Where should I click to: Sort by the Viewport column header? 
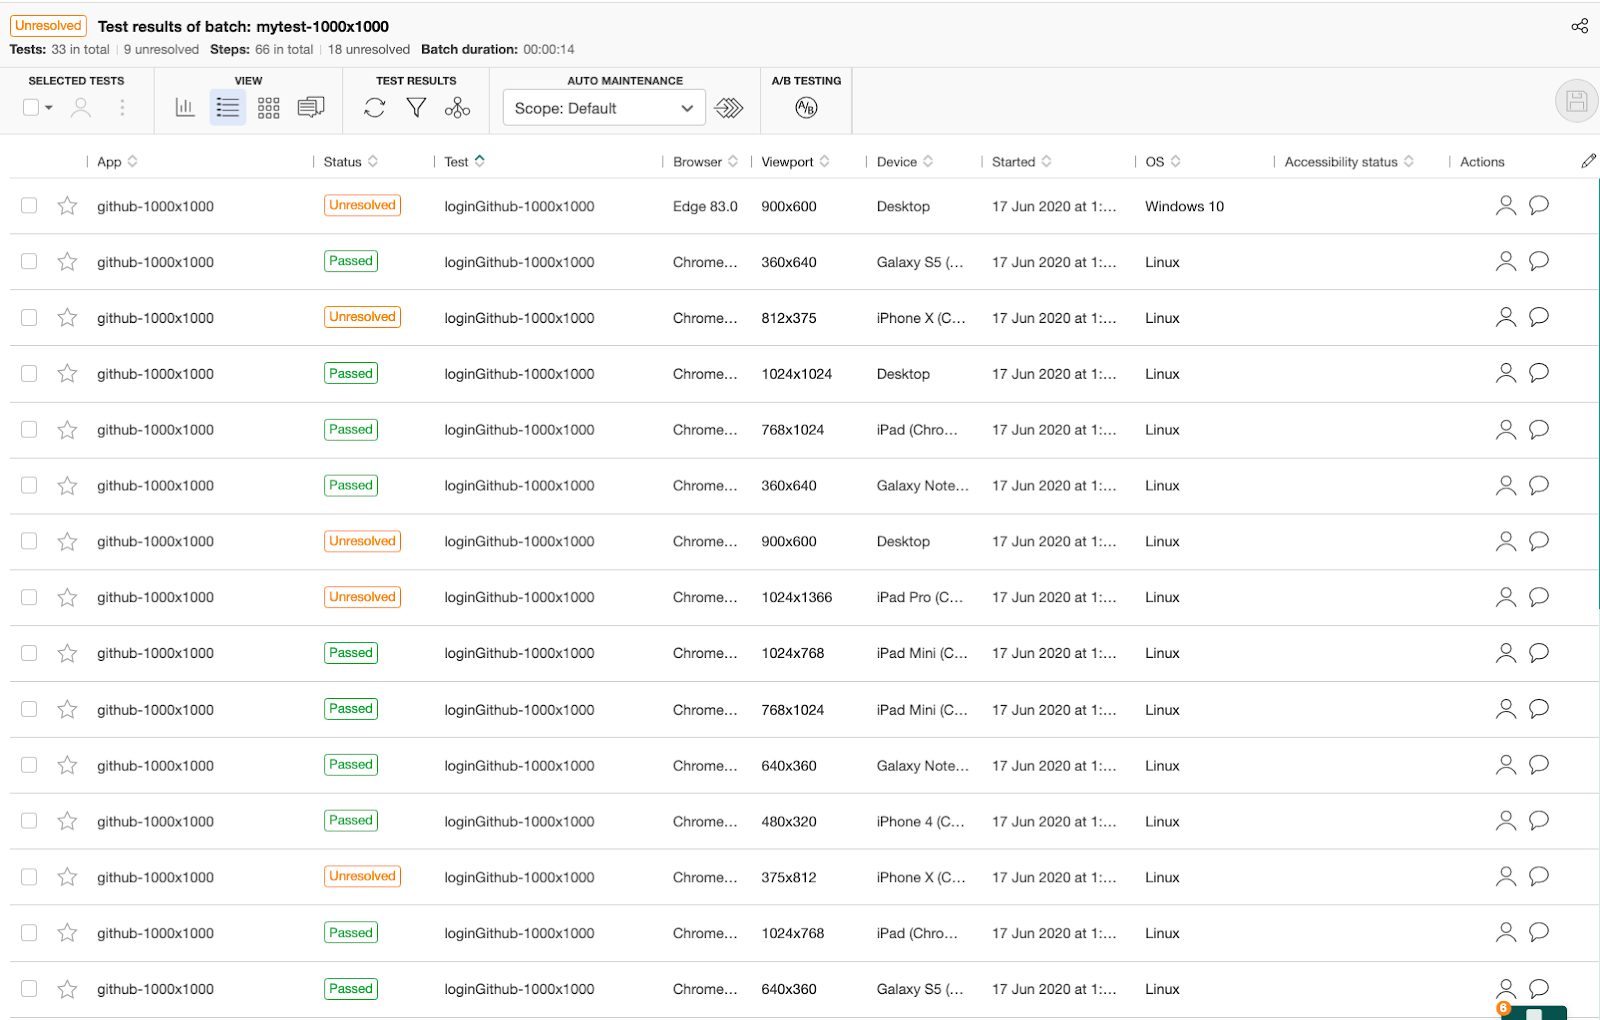tap(787, 162)
